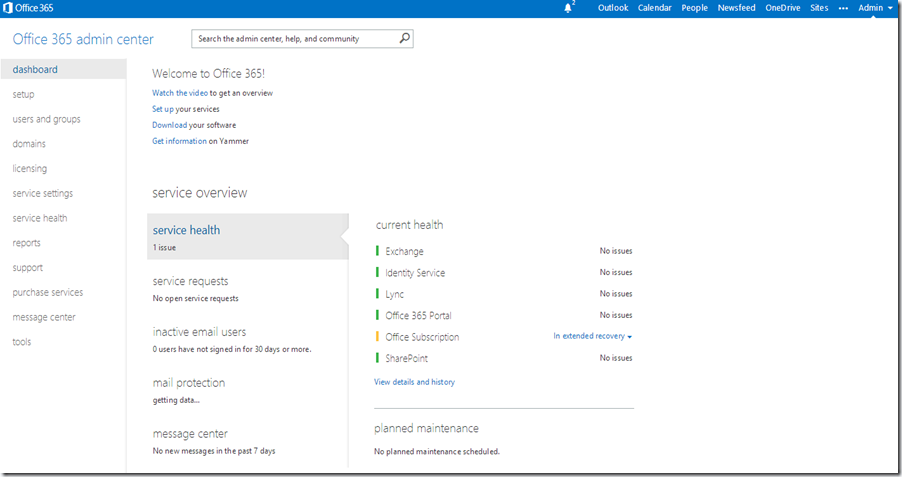902x477 pixels.
Task: Click No issues status for SharePoint
Action: [616, 358]
